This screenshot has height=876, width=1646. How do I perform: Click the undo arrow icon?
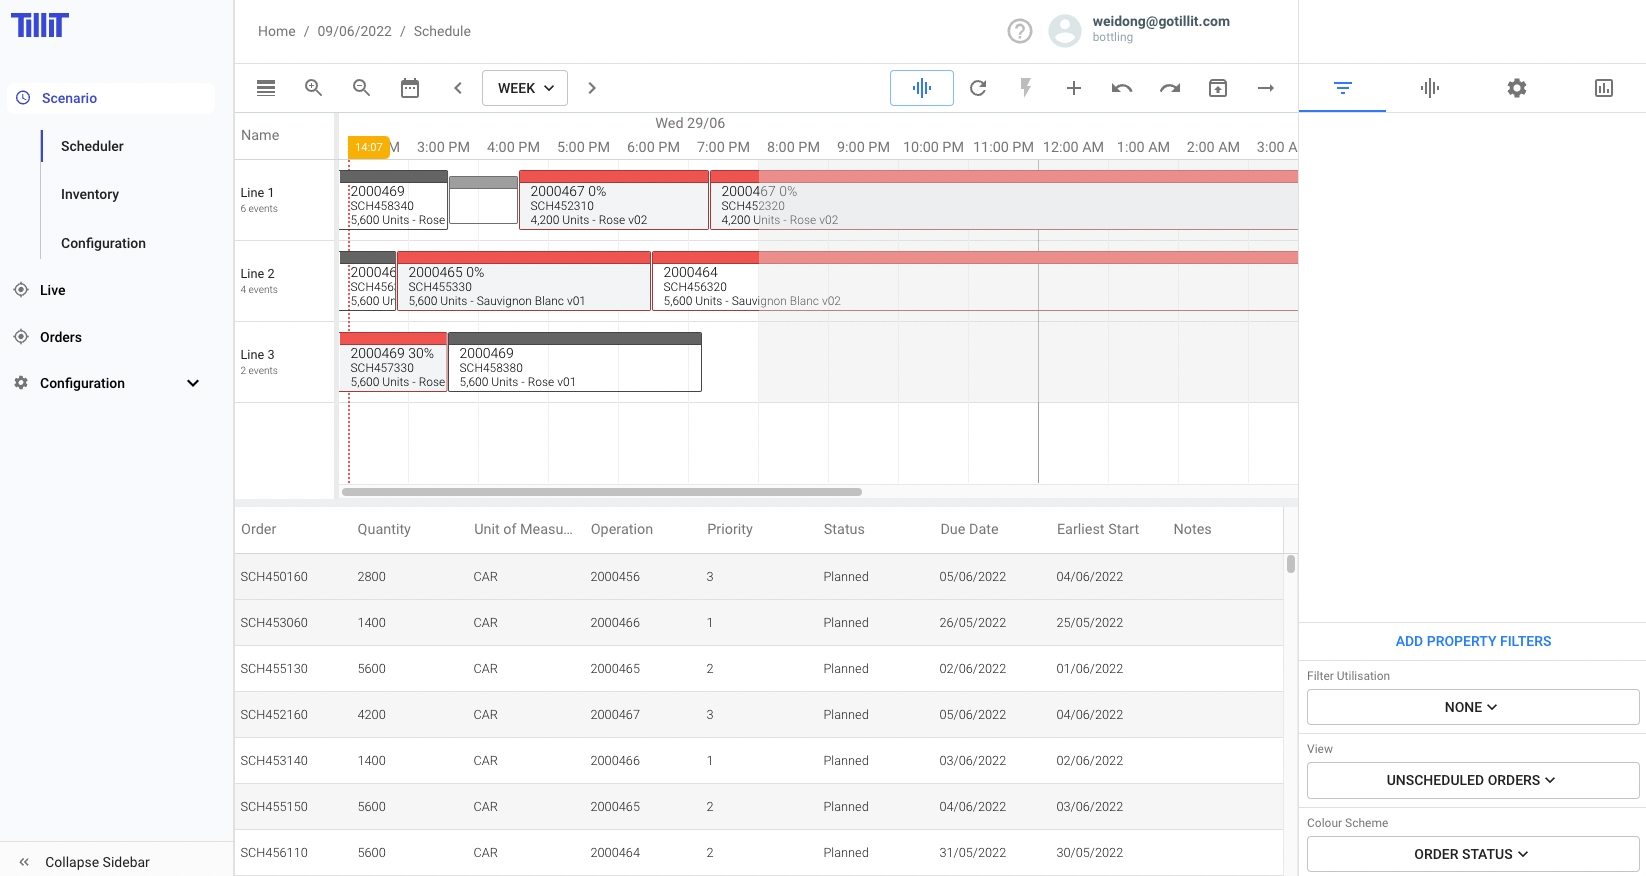[x=1121, y=88]
